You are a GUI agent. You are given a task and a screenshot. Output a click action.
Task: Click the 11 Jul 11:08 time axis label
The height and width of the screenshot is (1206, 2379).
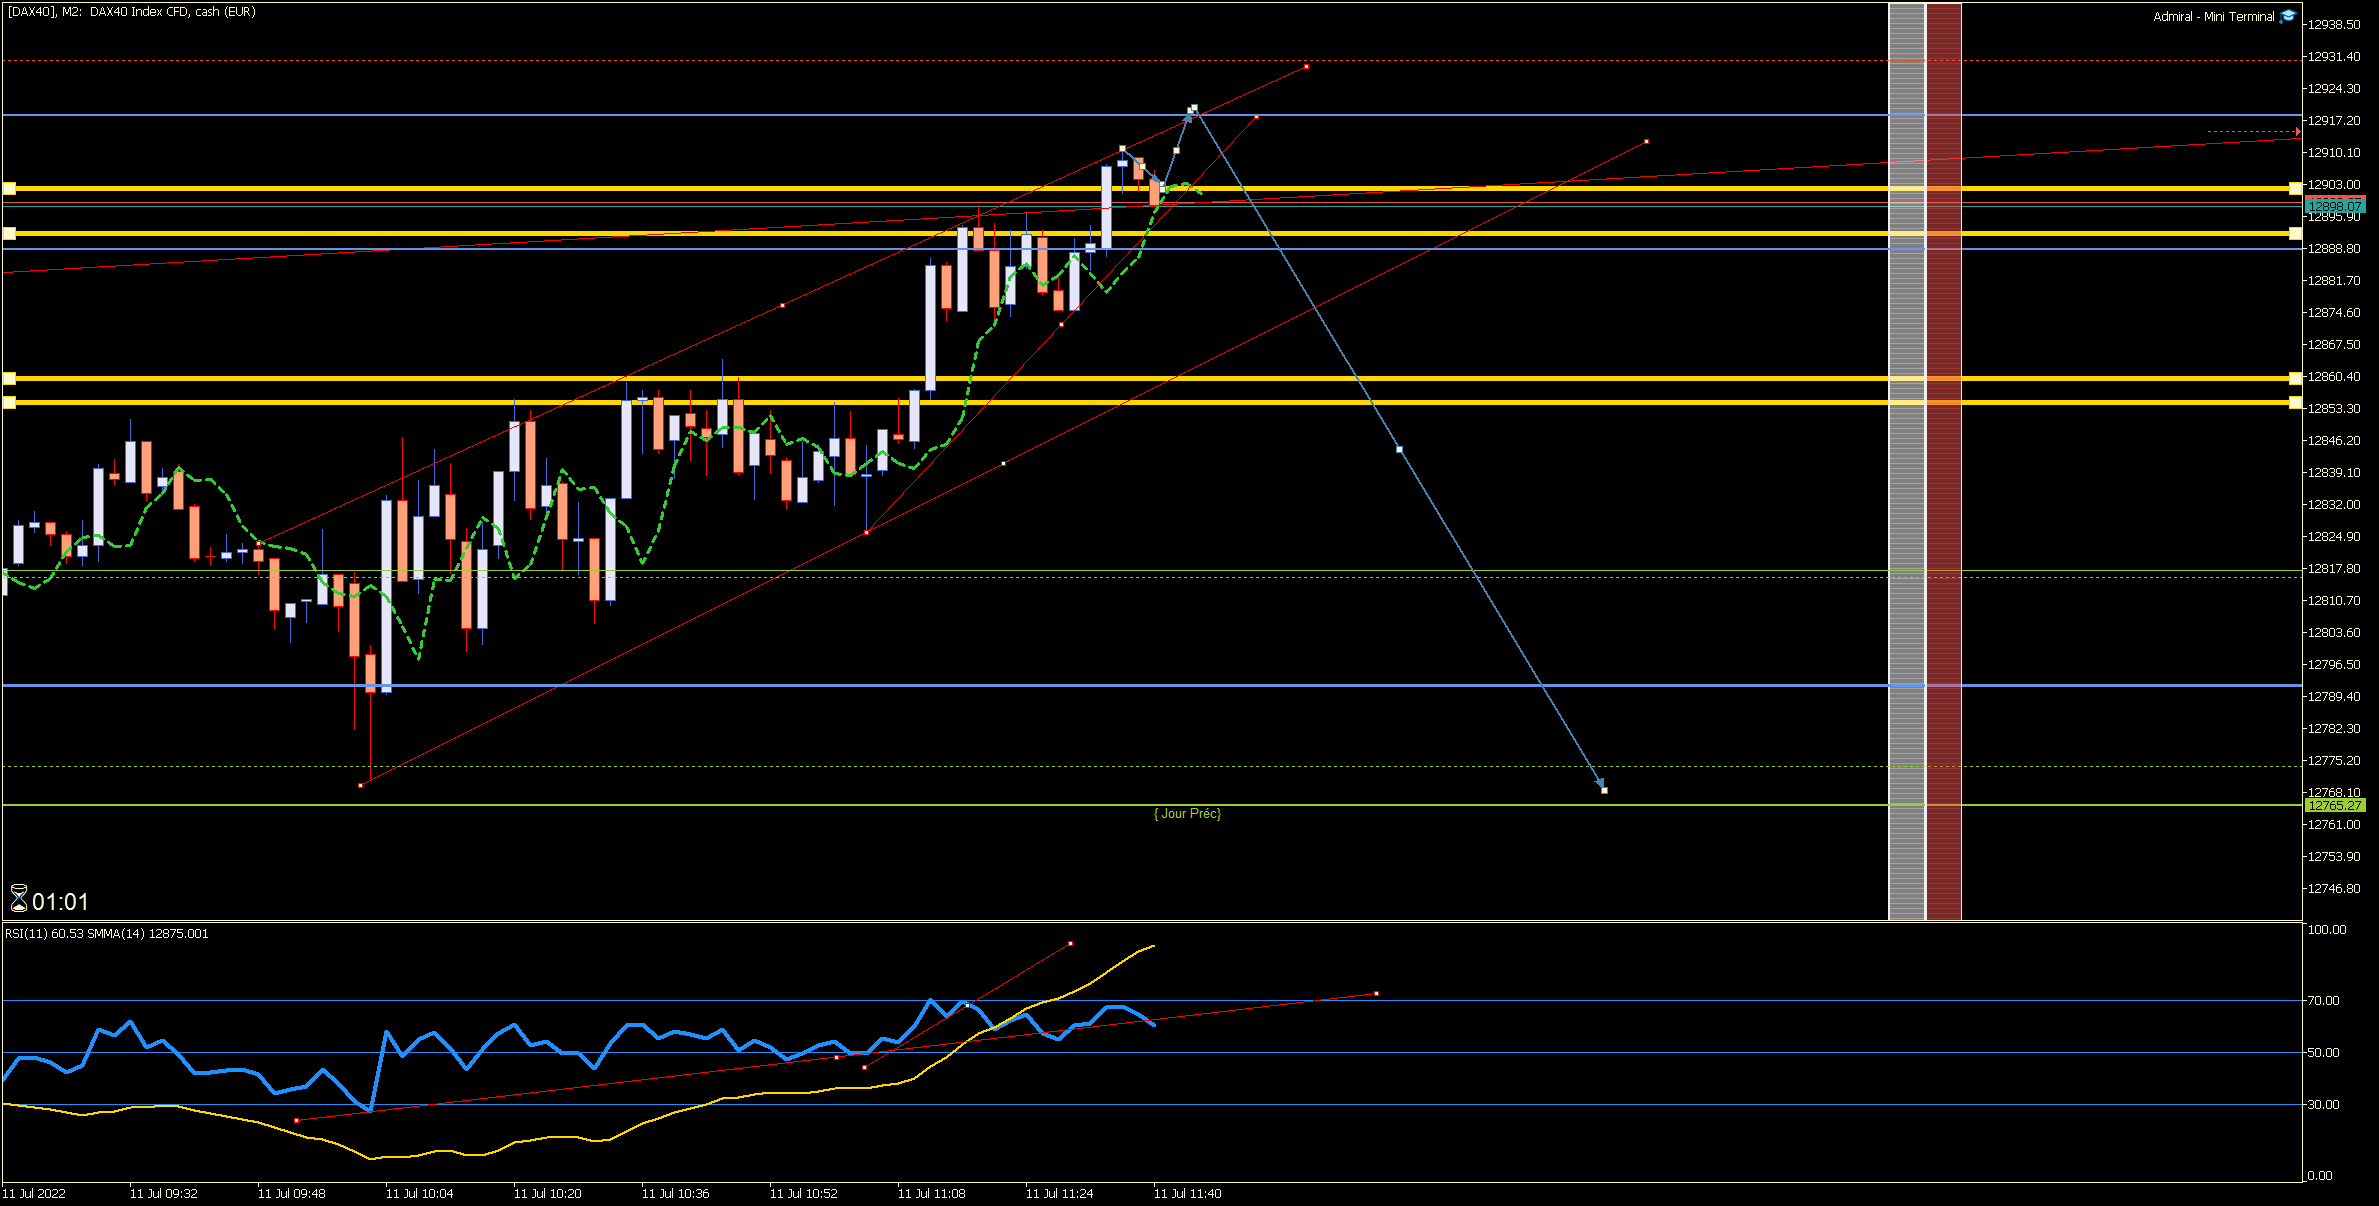(x=931, y=1193)
